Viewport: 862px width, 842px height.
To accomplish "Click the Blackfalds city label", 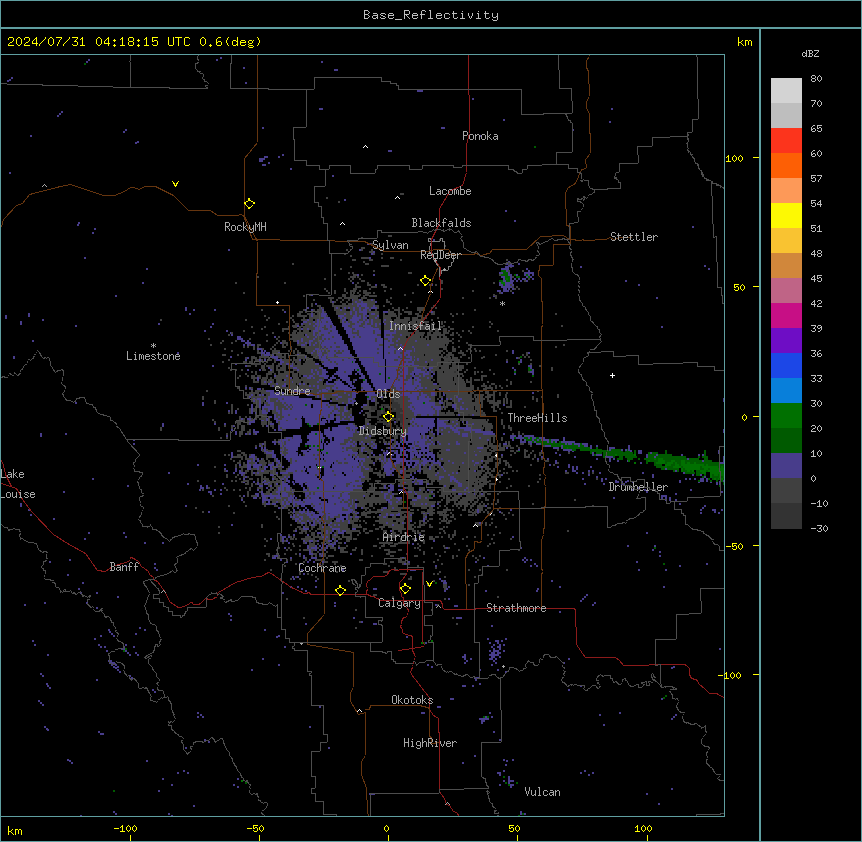I will tap(441, 223).
